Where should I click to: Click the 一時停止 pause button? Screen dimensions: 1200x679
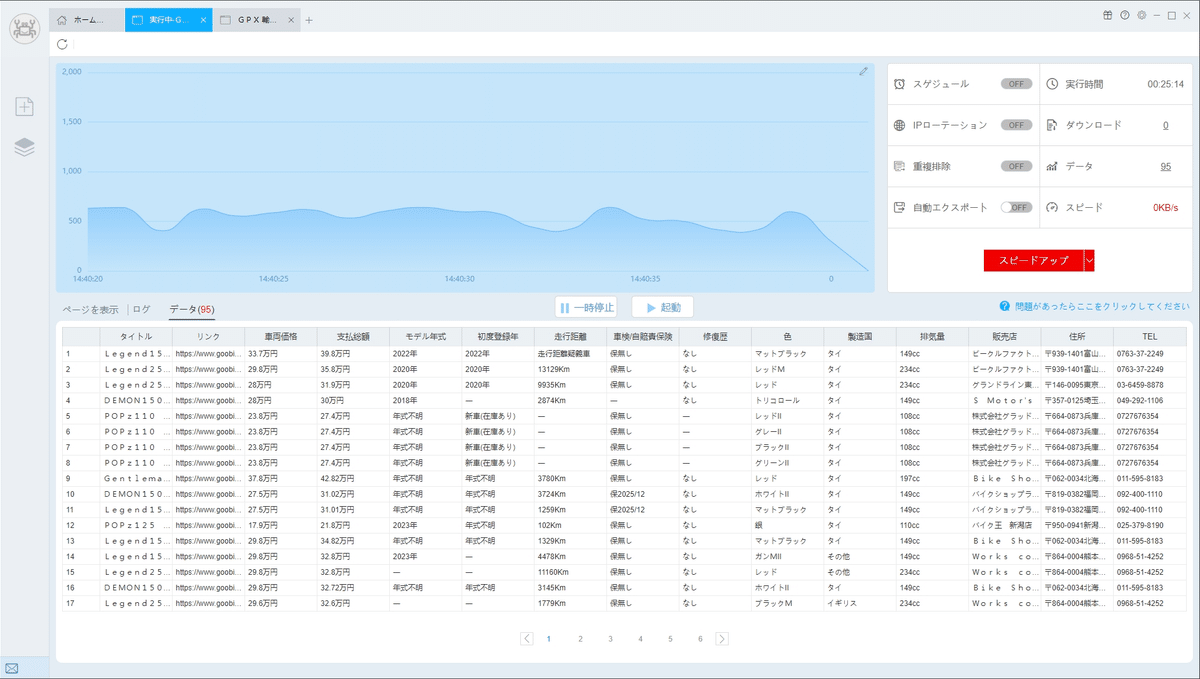pyautogui.click(x=587, y=308)
